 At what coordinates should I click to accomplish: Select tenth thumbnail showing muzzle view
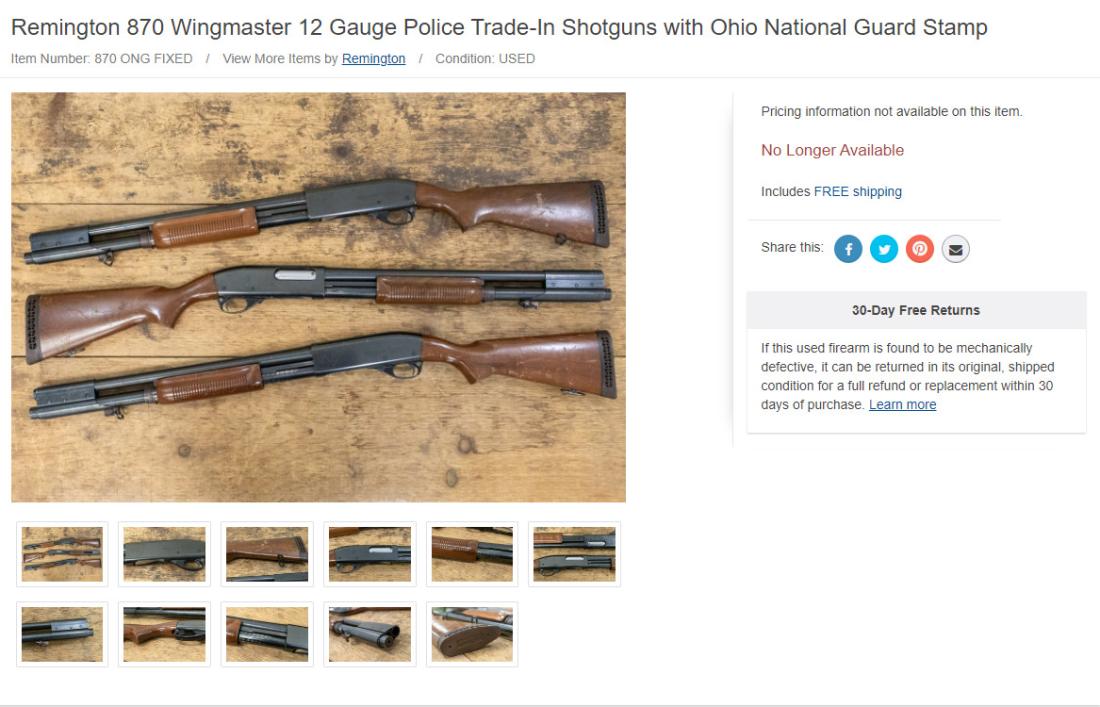(x=370, y=634)
